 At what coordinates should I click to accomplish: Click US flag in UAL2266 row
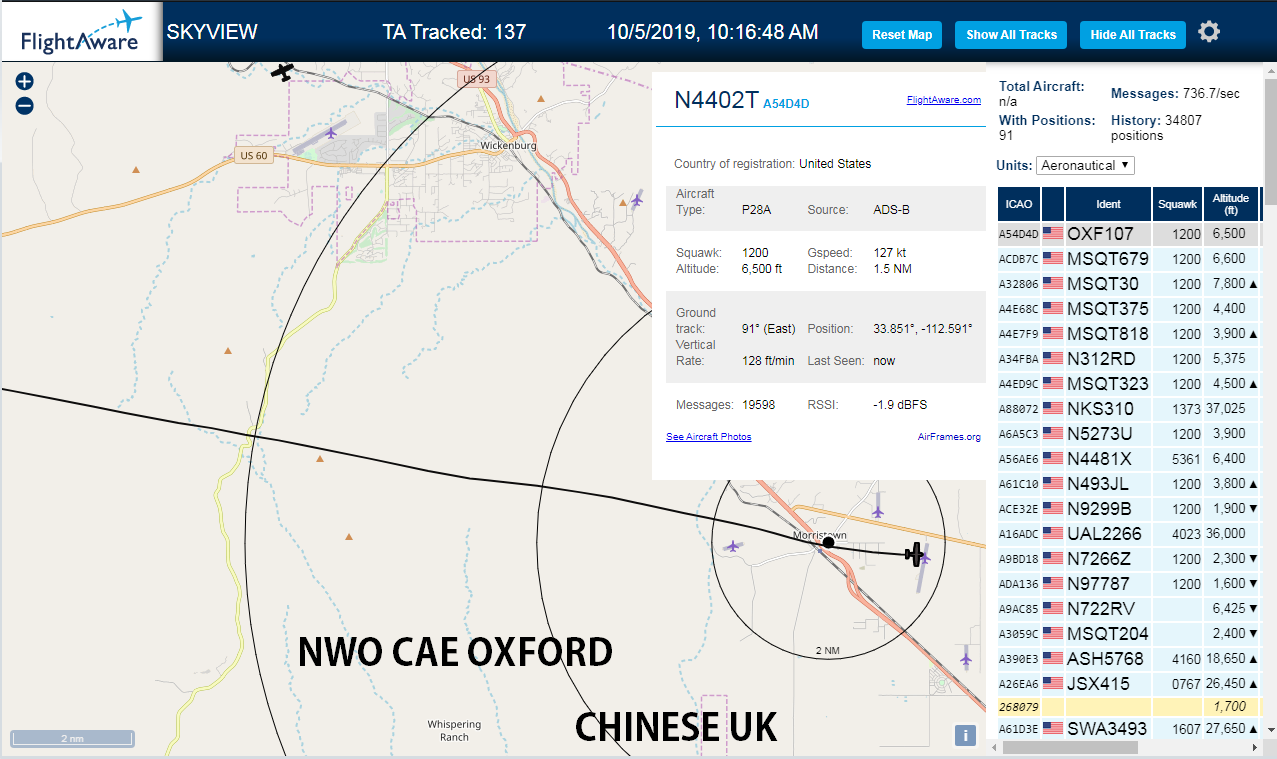[1053, 533]
